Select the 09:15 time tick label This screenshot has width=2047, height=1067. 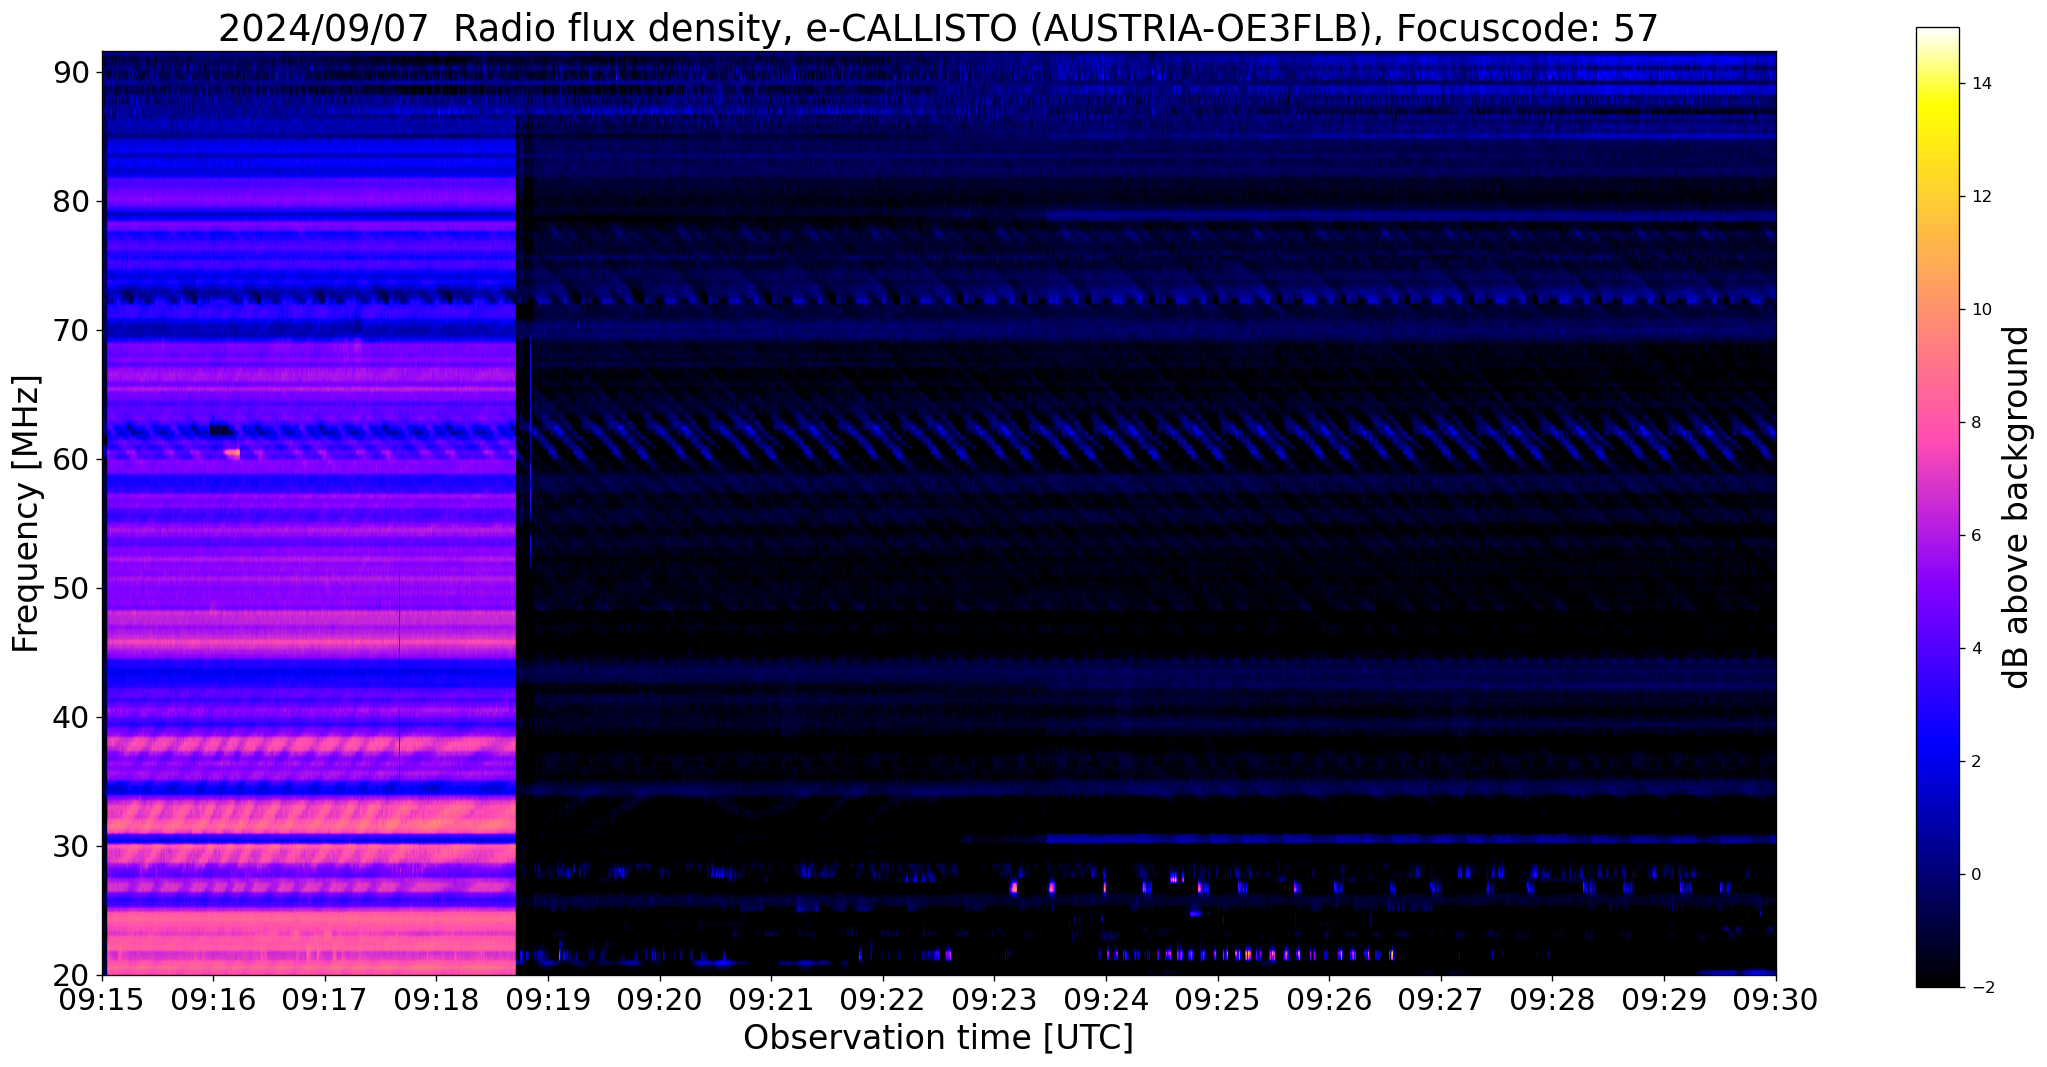pyautogui.click(x=101, y=1000)
